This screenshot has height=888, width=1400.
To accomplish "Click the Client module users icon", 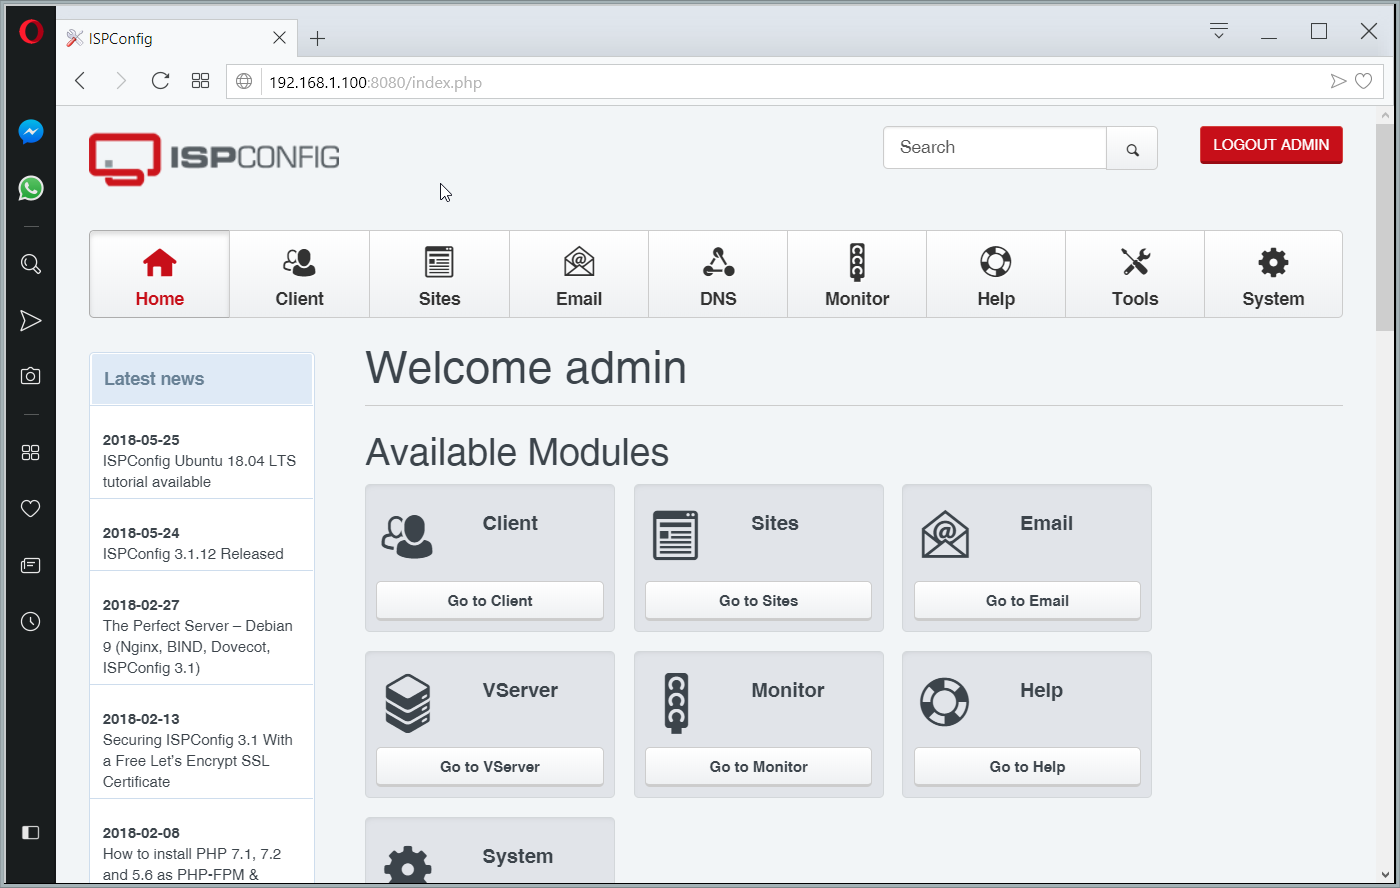I will pyautogui.click(x=407, y=536).
